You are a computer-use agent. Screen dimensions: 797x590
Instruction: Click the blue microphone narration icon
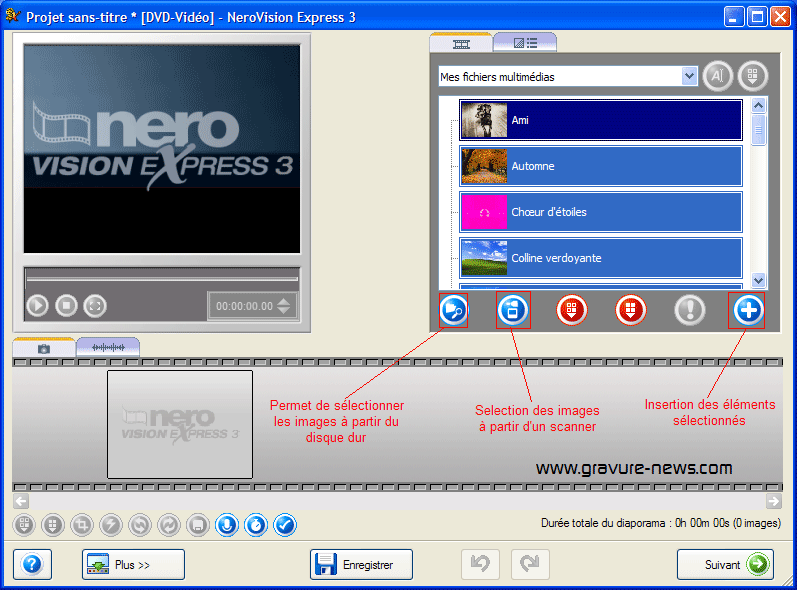pyautogui.click(x=227, y=525)
